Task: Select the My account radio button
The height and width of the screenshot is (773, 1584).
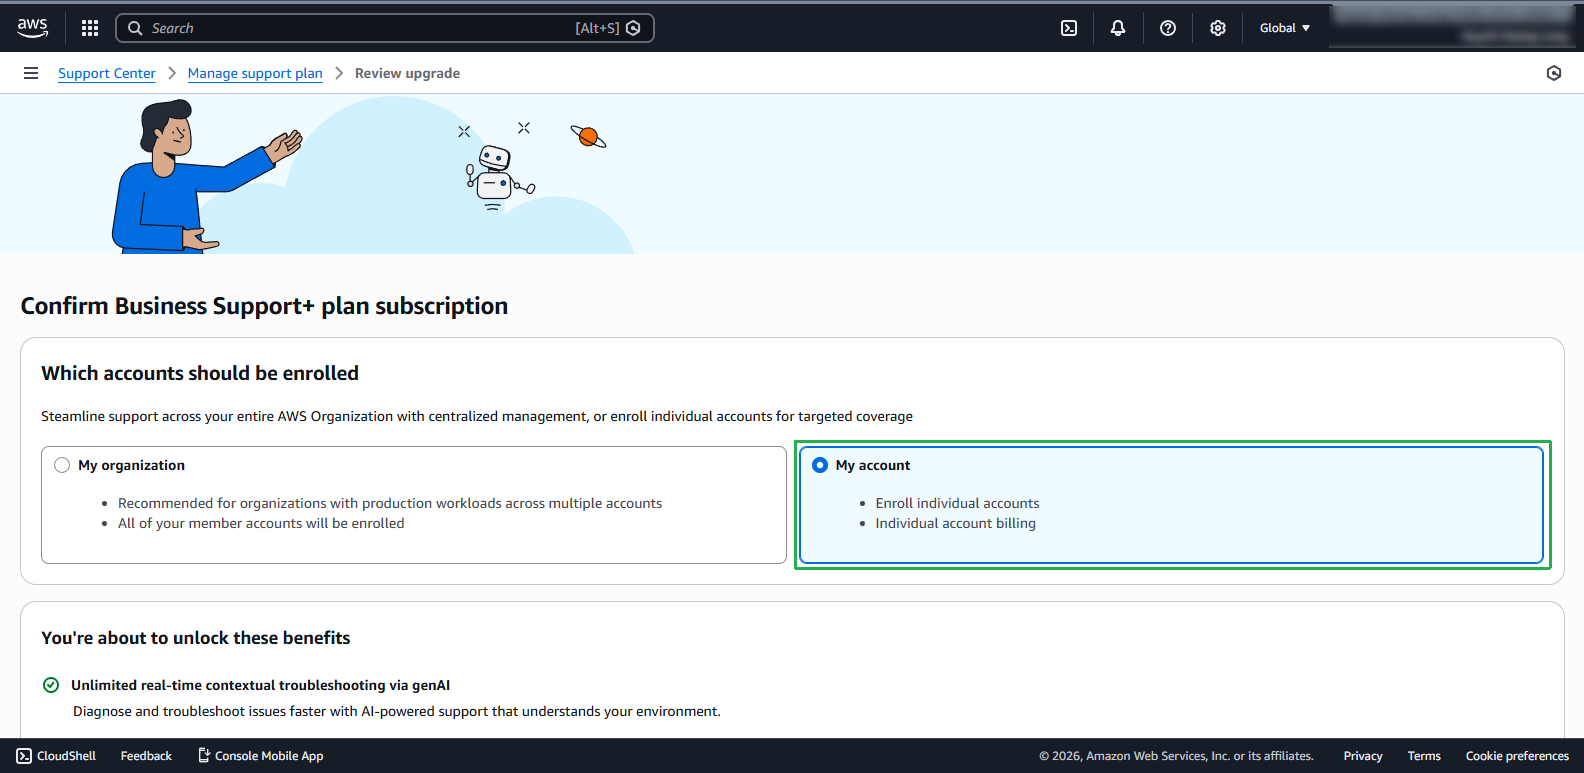Action: [820, 465]
